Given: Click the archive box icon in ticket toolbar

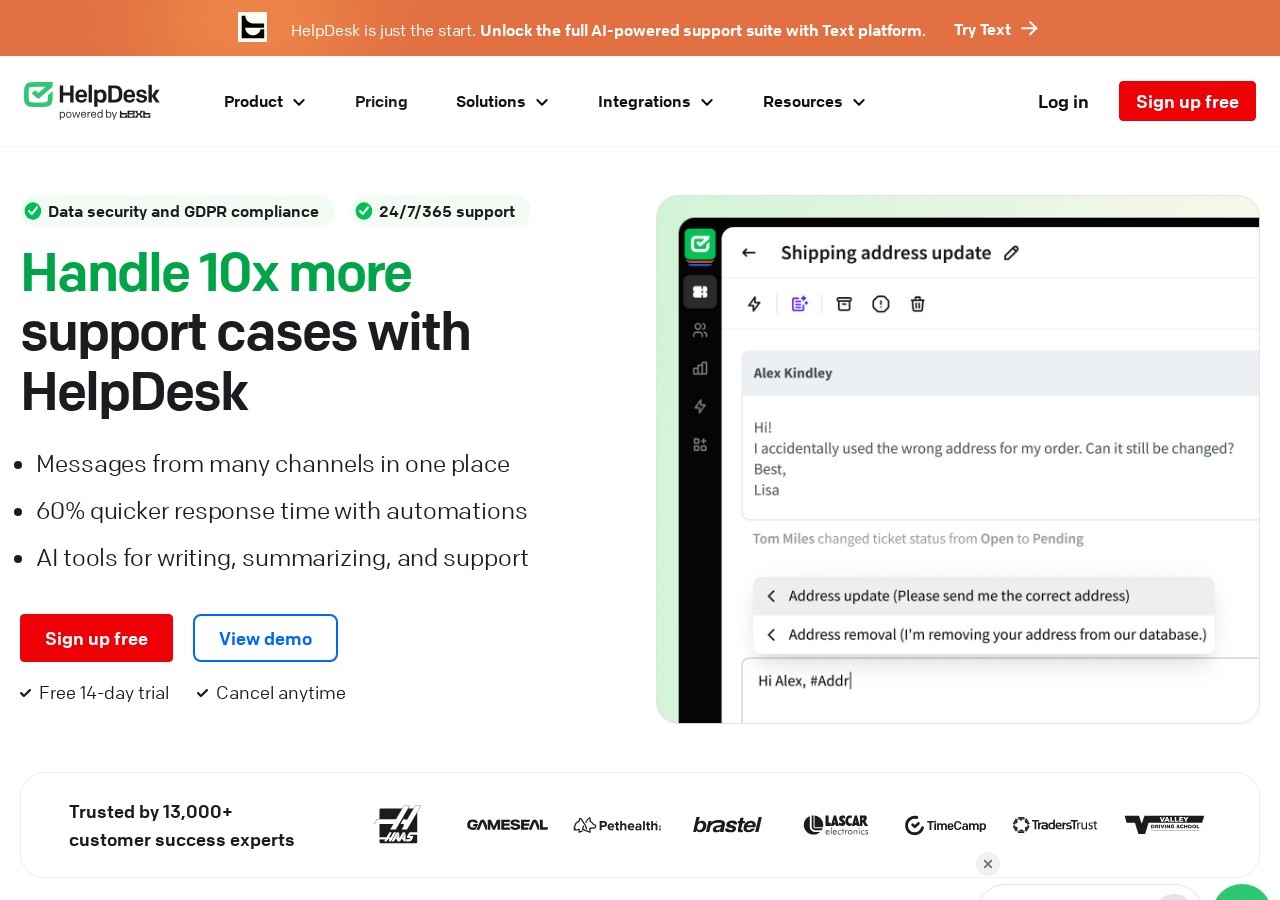Looking at the screenshot, I should pos(844,304).
